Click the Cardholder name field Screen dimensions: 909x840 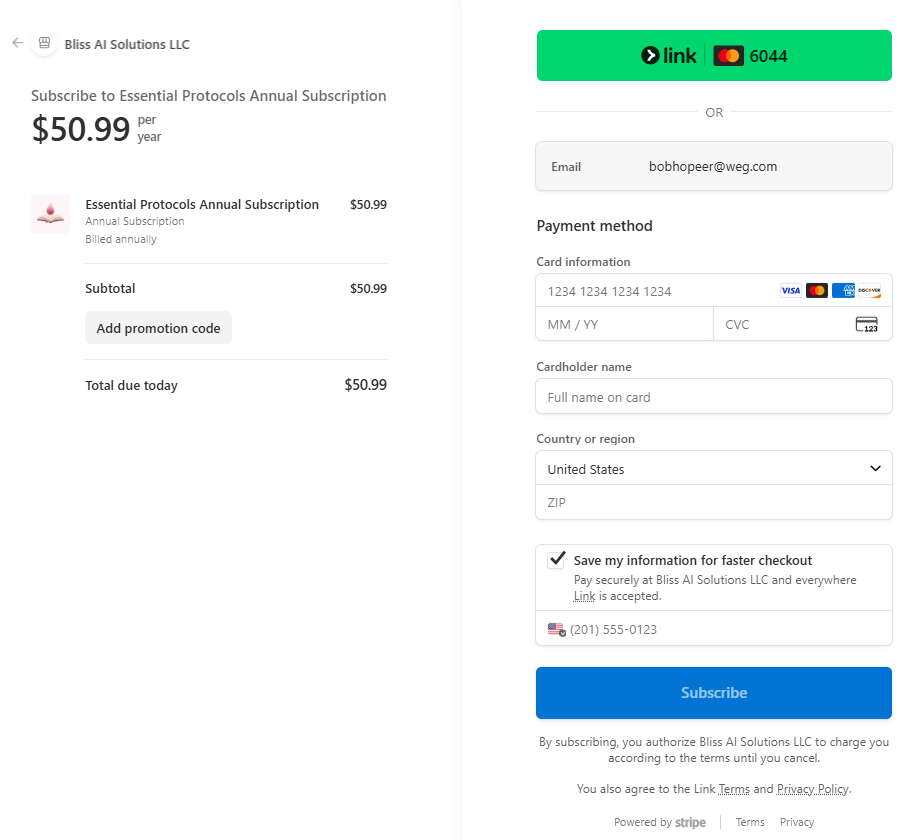point(714,397)
